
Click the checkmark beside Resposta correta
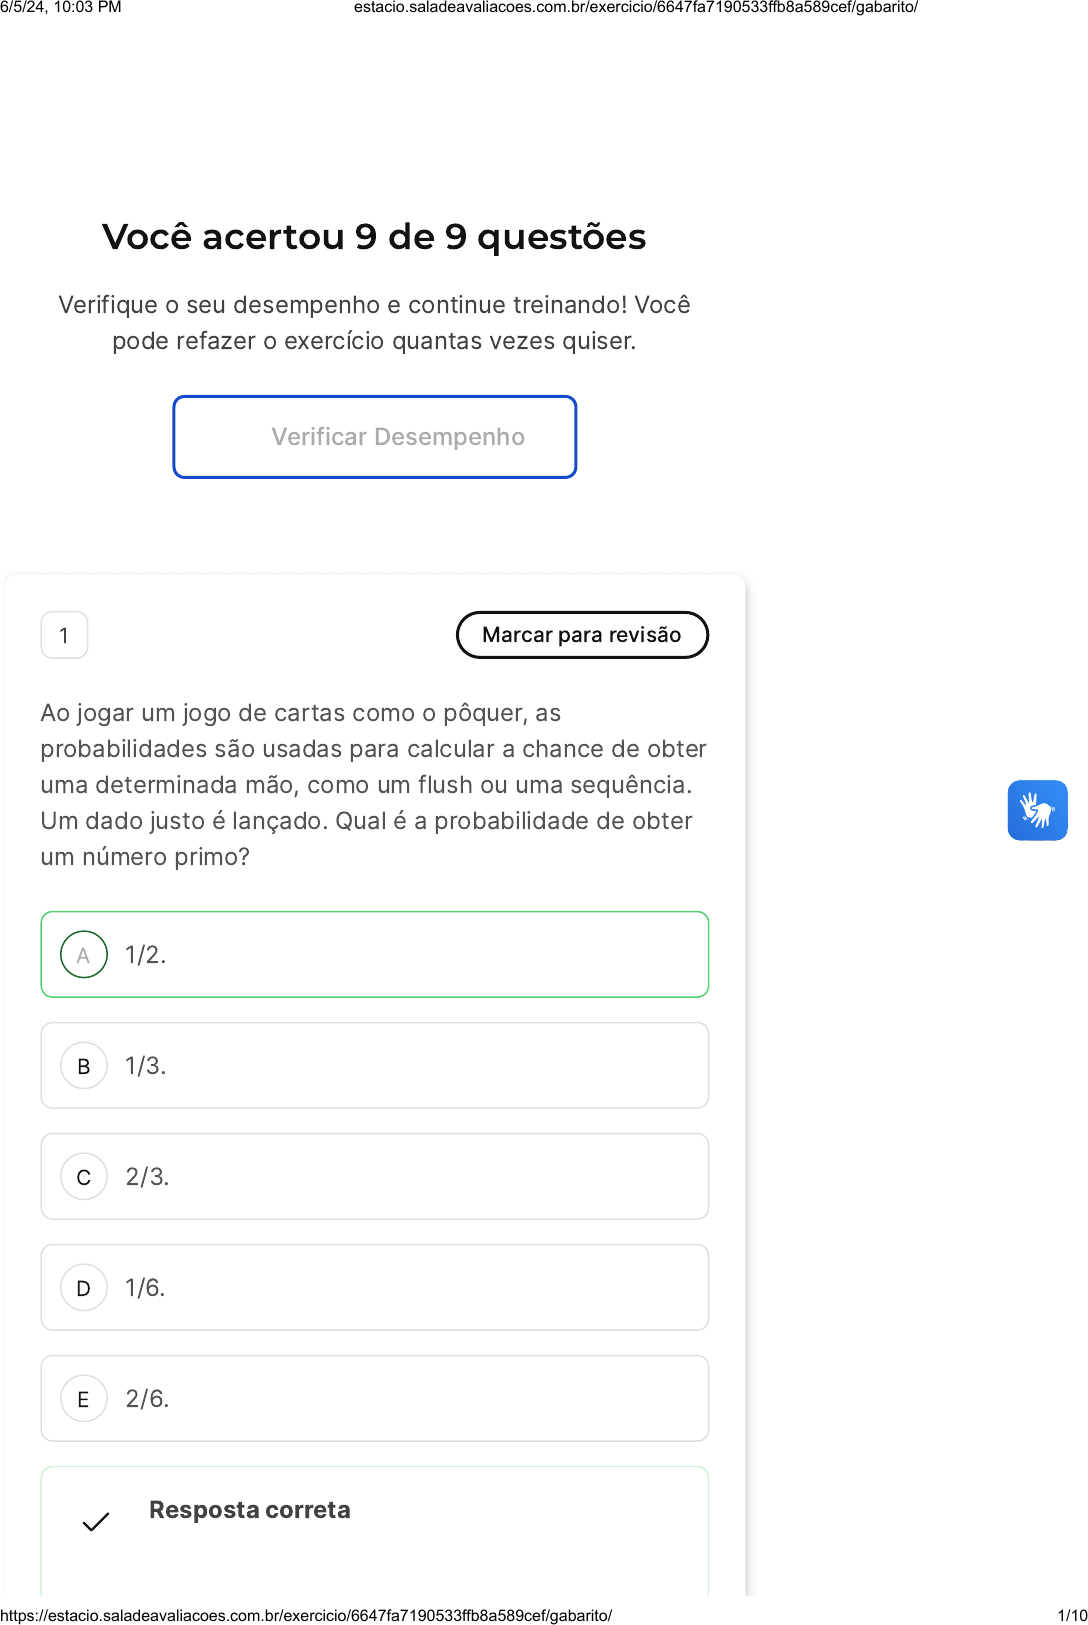coord(96,1522)
